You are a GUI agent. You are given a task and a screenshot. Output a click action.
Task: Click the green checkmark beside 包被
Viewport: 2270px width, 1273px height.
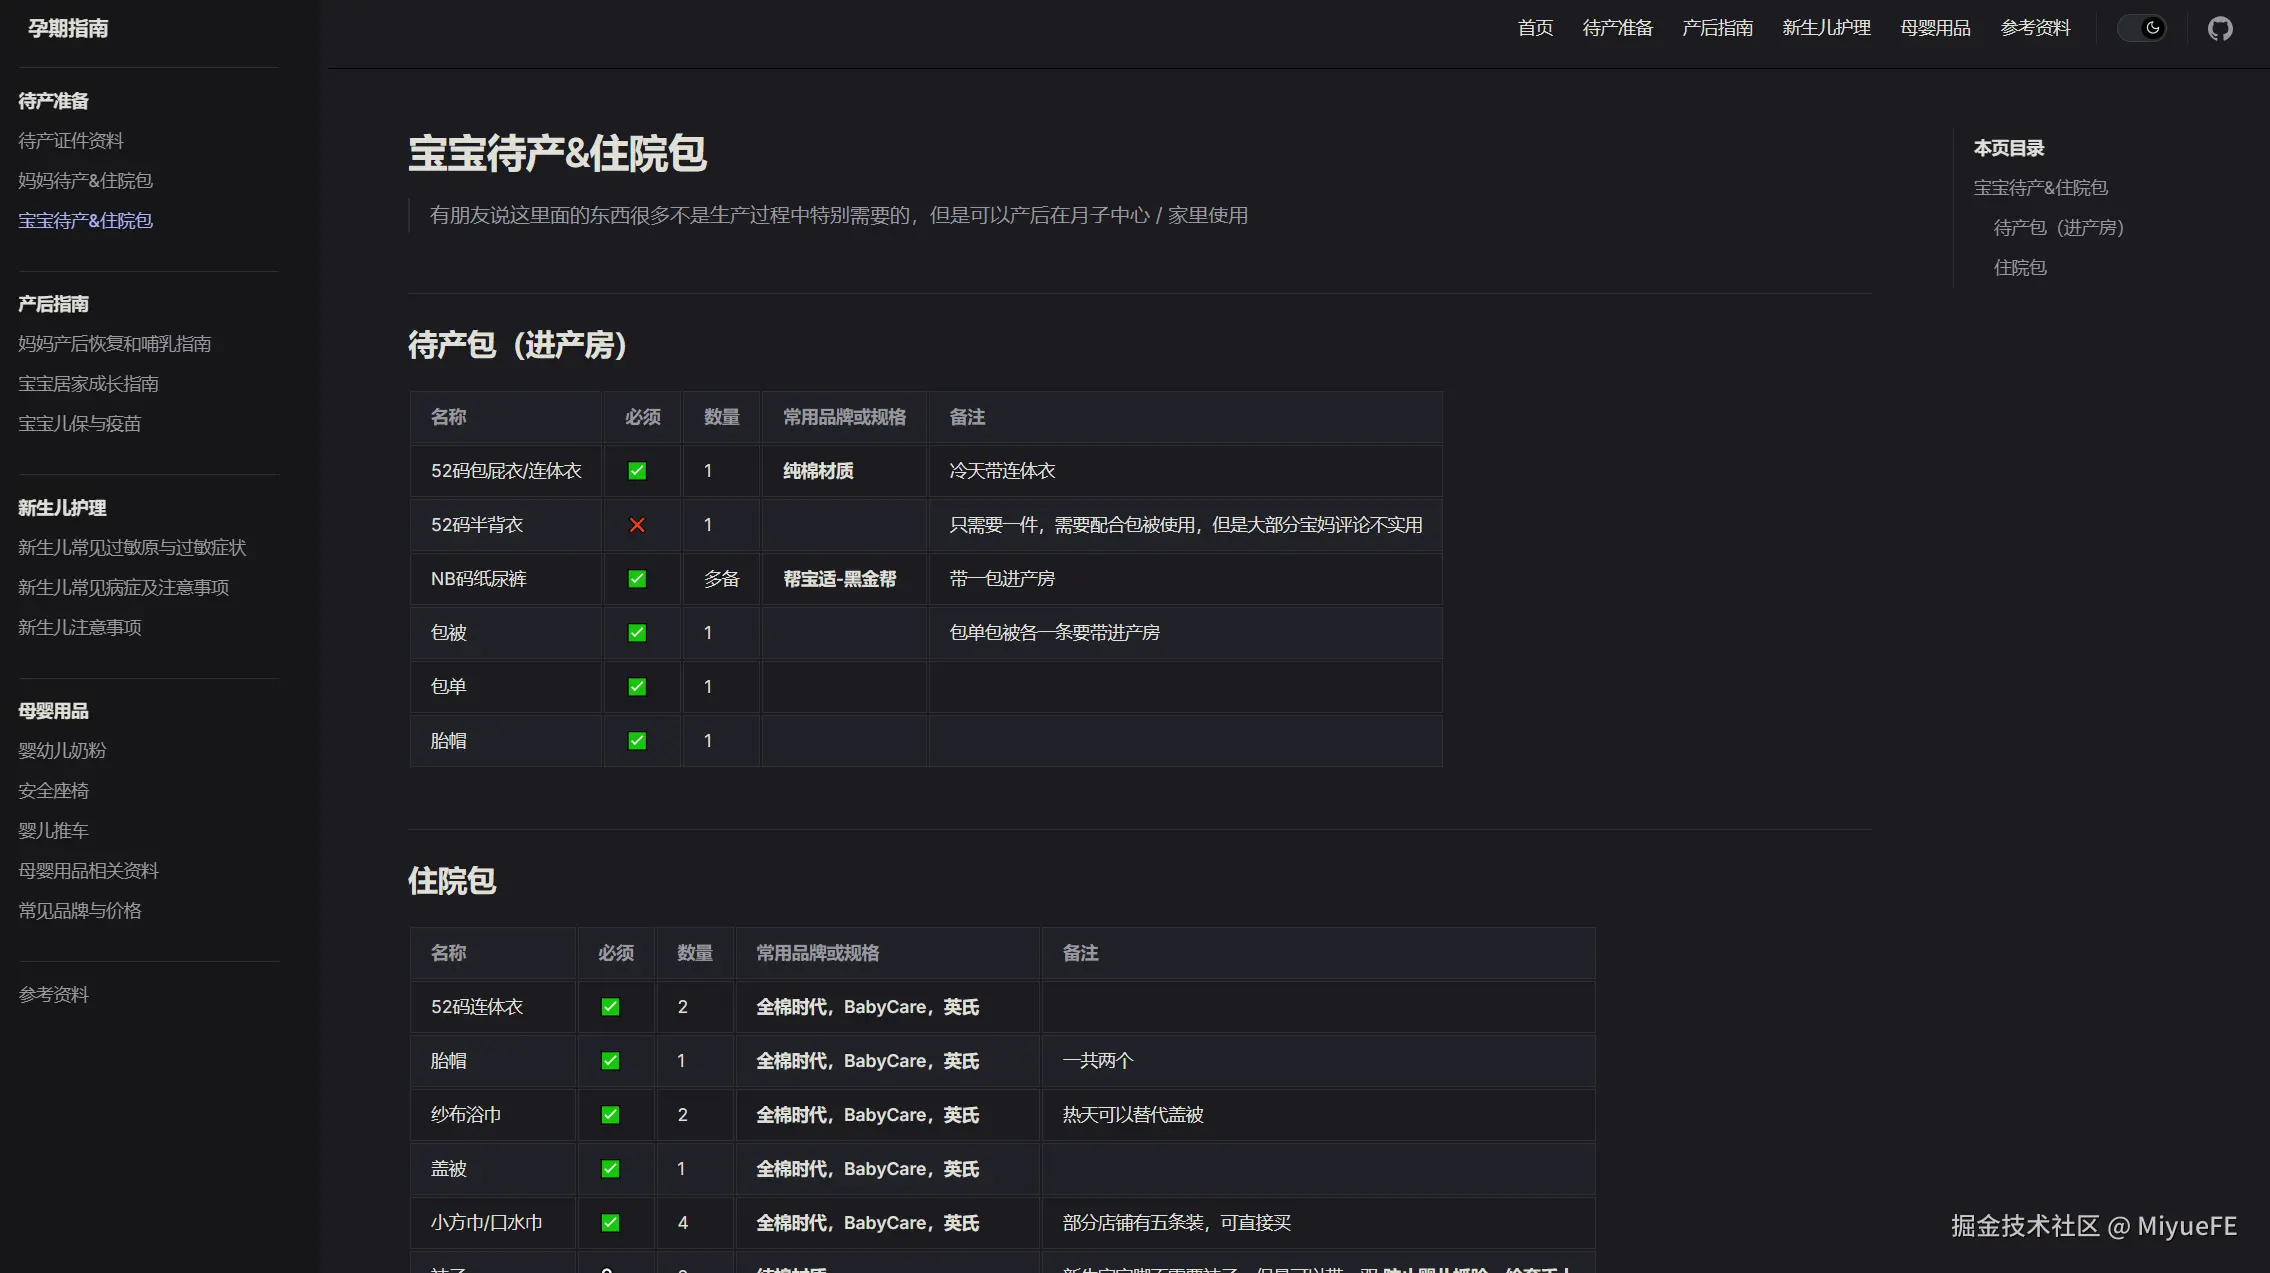click(x=637, y=632)
